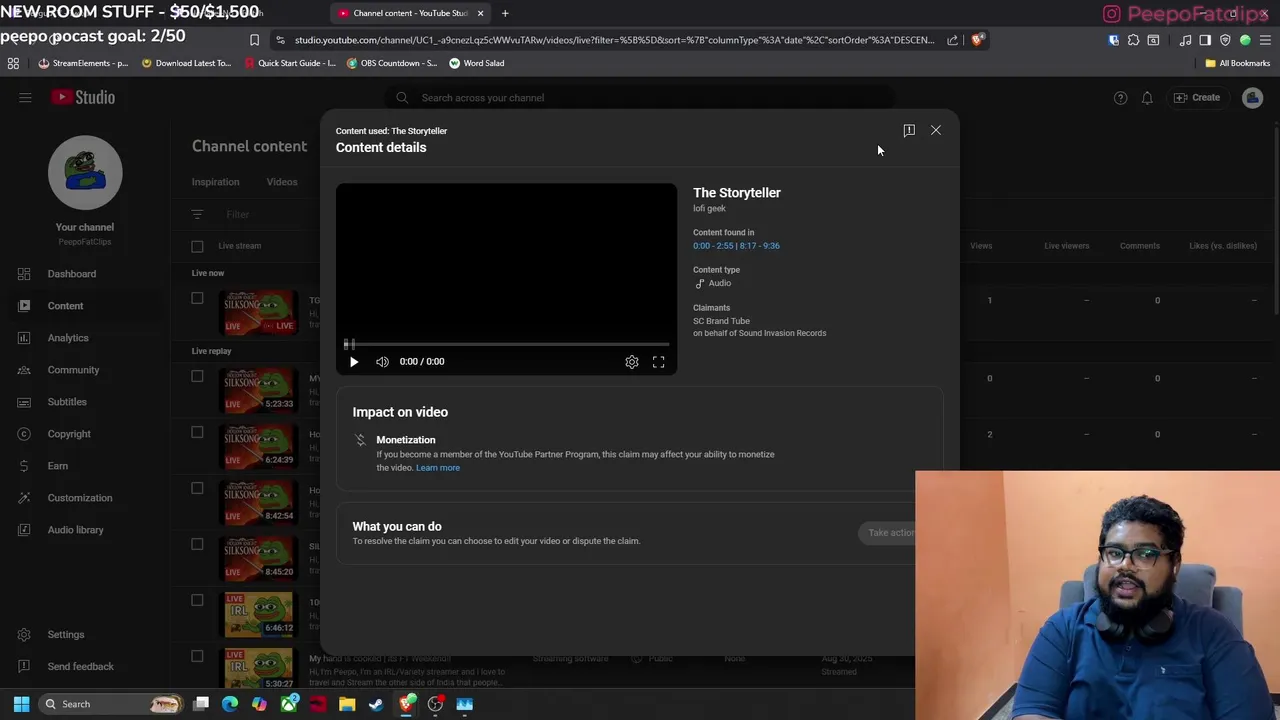
Task: Click the Windows taskbar Search box
Action: 112,704
